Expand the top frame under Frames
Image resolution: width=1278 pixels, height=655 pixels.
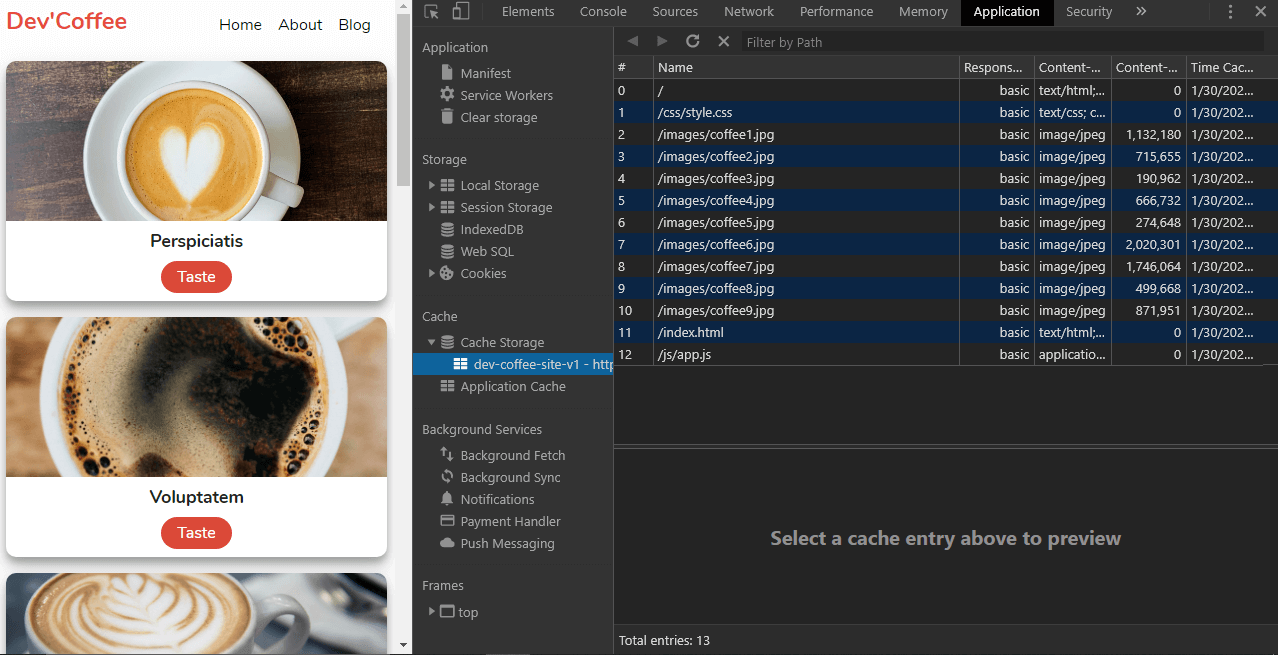coord(431,612)
